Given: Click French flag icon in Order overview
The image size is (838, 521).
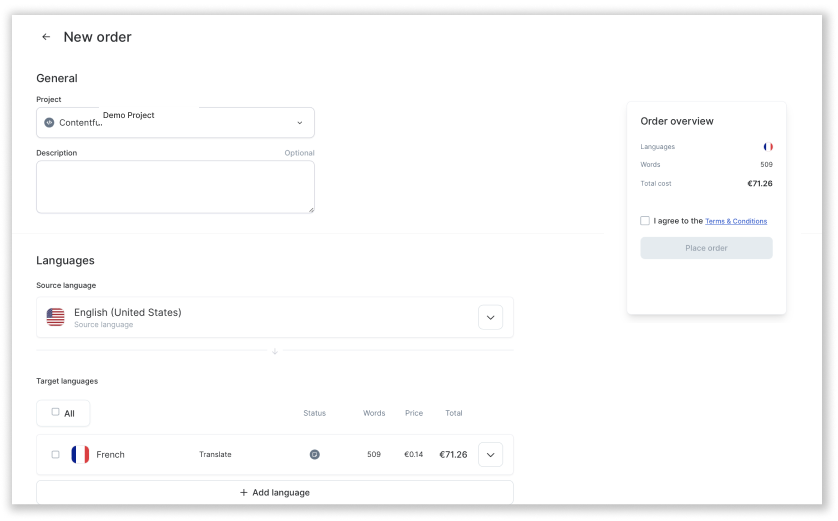Looking at the screenshot, I should 768,146.
